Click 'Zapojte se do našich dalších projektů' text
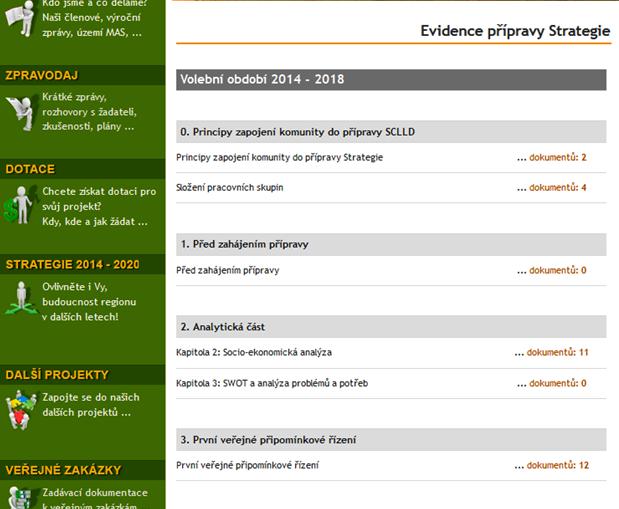 tap(91, 405)
